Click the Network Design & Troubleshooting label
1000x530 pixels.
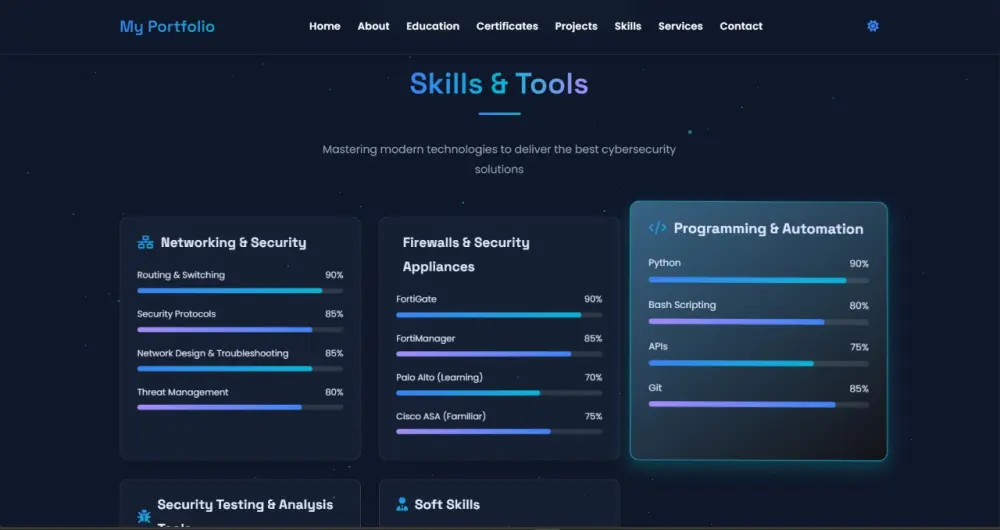[x=213, y=353]
